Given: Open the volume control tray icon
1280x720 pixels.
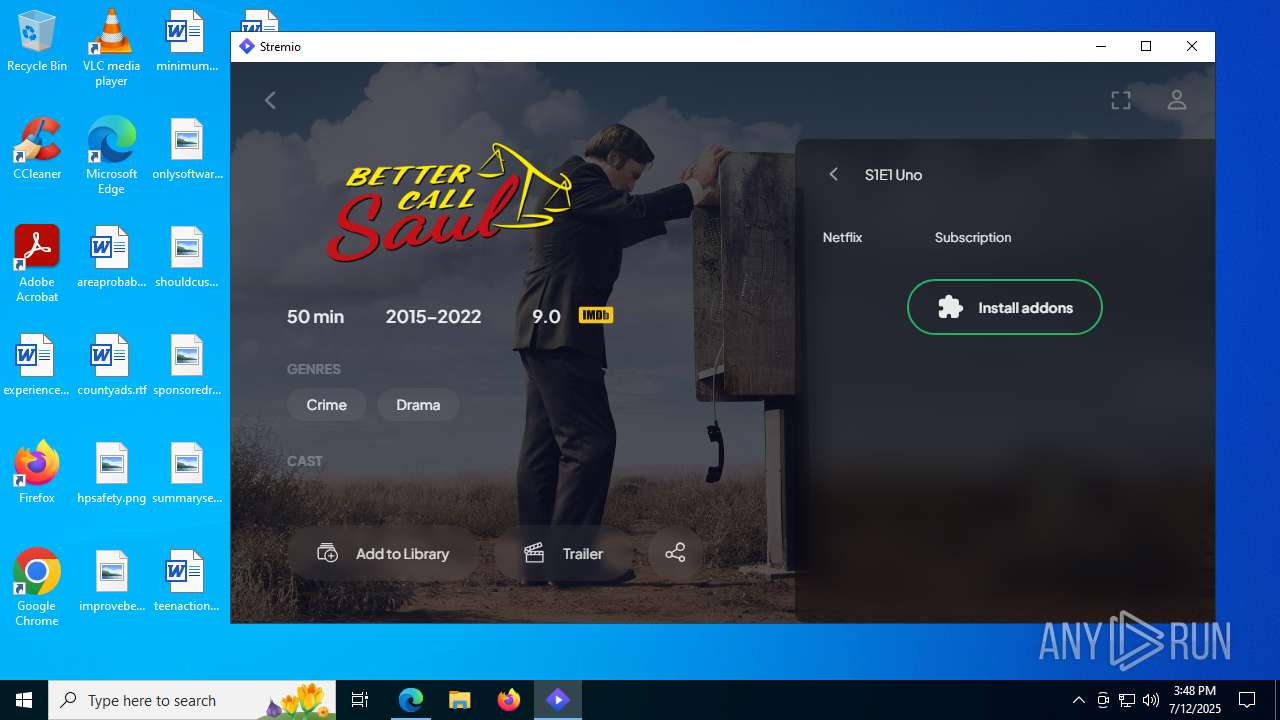Looking at the screenshot, I should point(1151,700).
